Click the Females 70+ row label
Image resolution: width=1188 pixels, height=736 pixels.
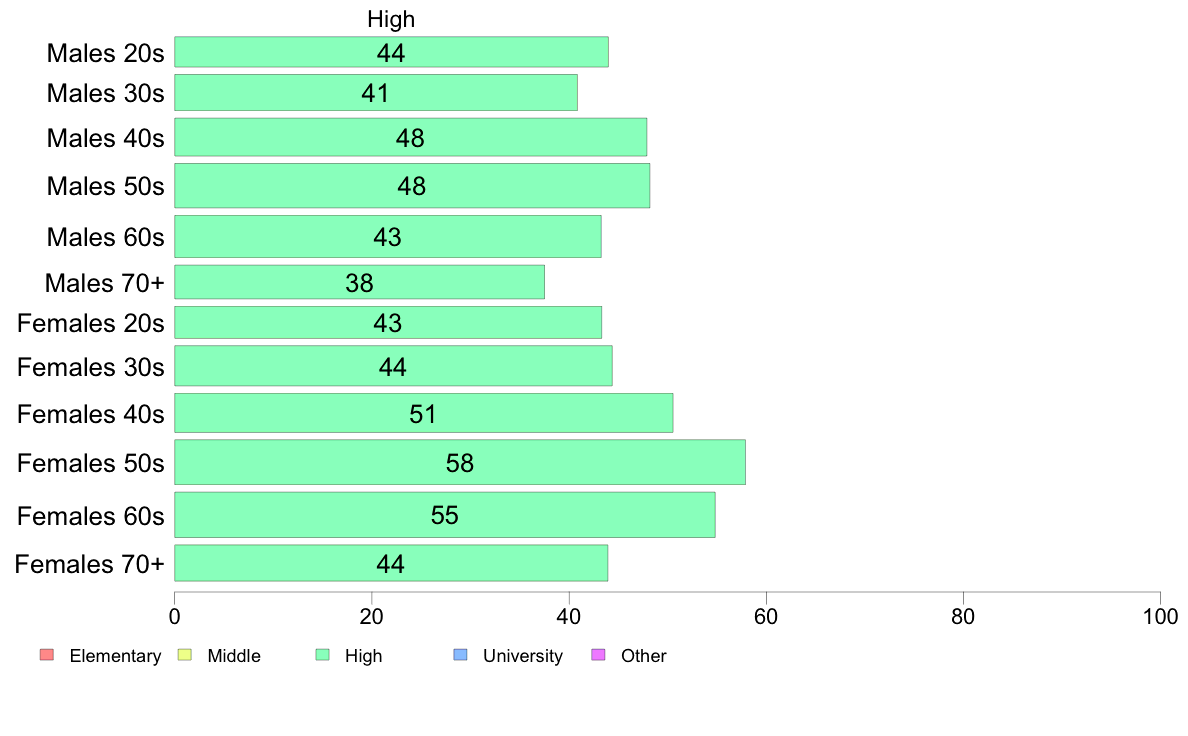[x=89, y=564]
